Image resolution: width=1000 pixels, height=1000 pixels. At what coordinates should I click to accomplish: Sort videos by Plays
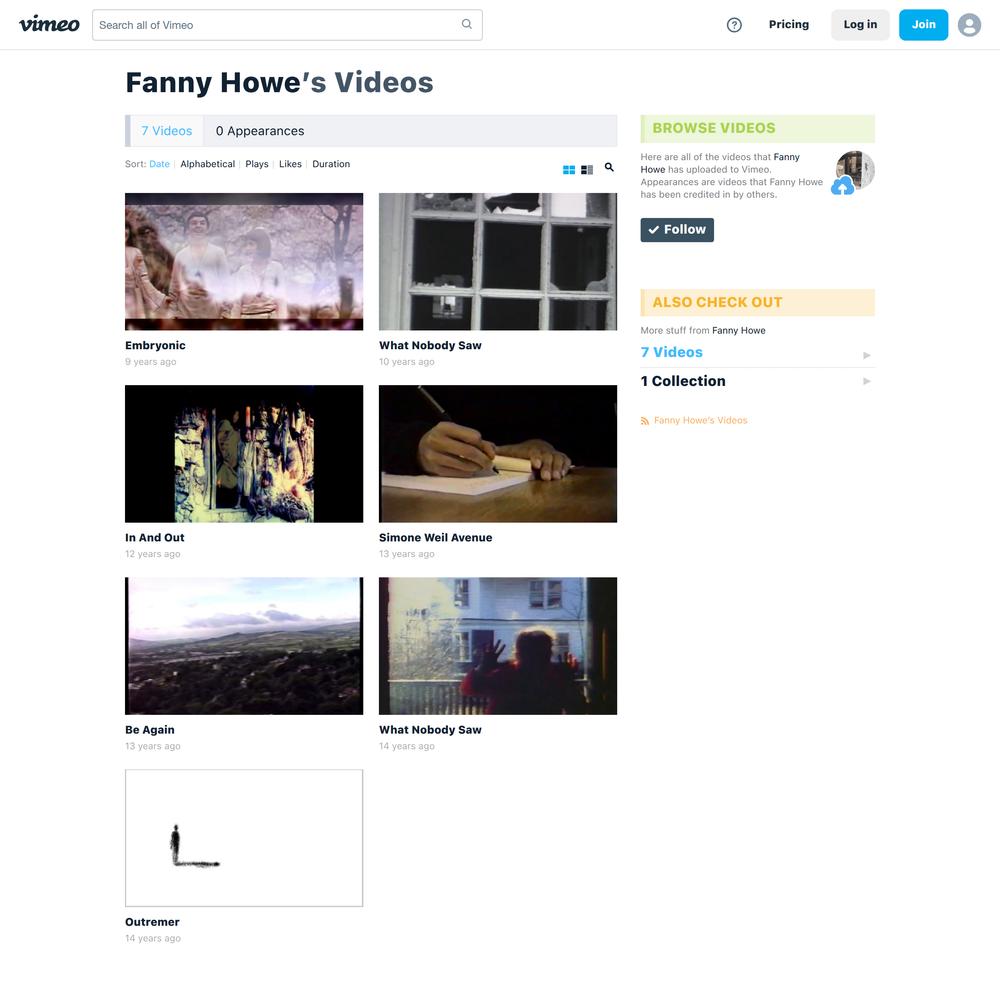[x=257, y=164]
